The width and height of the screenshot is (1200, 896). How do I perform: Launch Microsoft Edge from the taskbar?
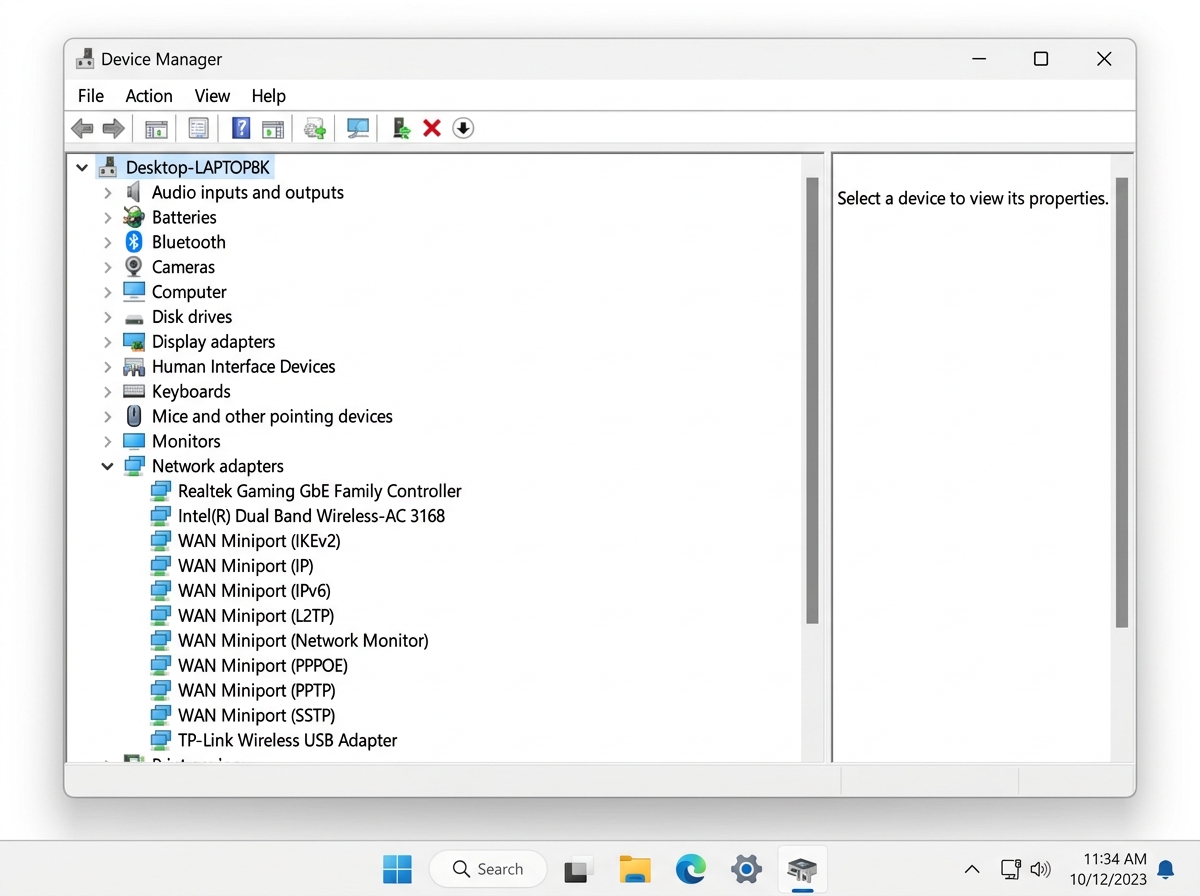pyautogui.click(x=691, y=869)
